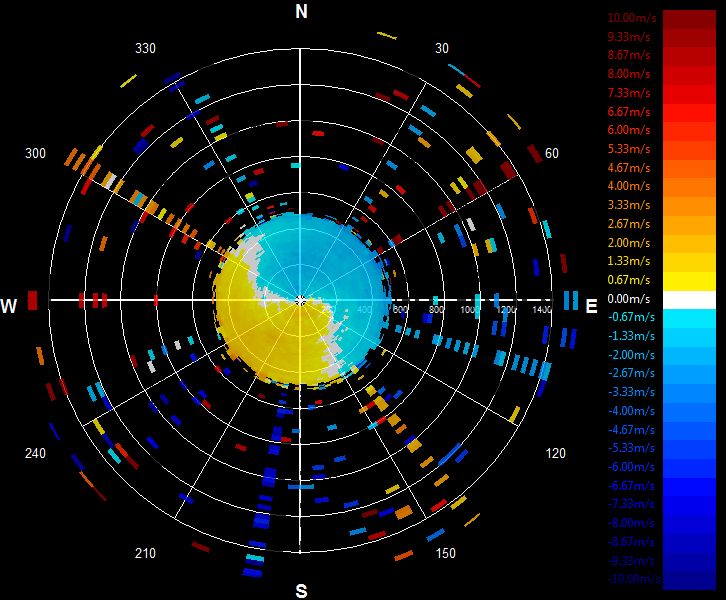Click the S compass label at bottom
The width and height of the screenshot is (726, 600).
tap(301, 591)
